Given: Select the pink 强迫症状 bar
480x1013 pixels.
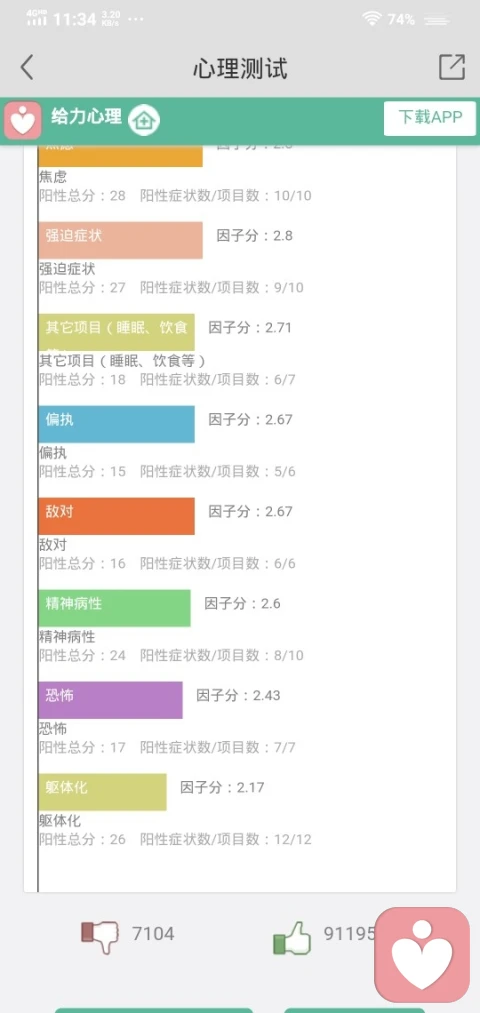Looking at the screenshot, I should coord(120,240).
